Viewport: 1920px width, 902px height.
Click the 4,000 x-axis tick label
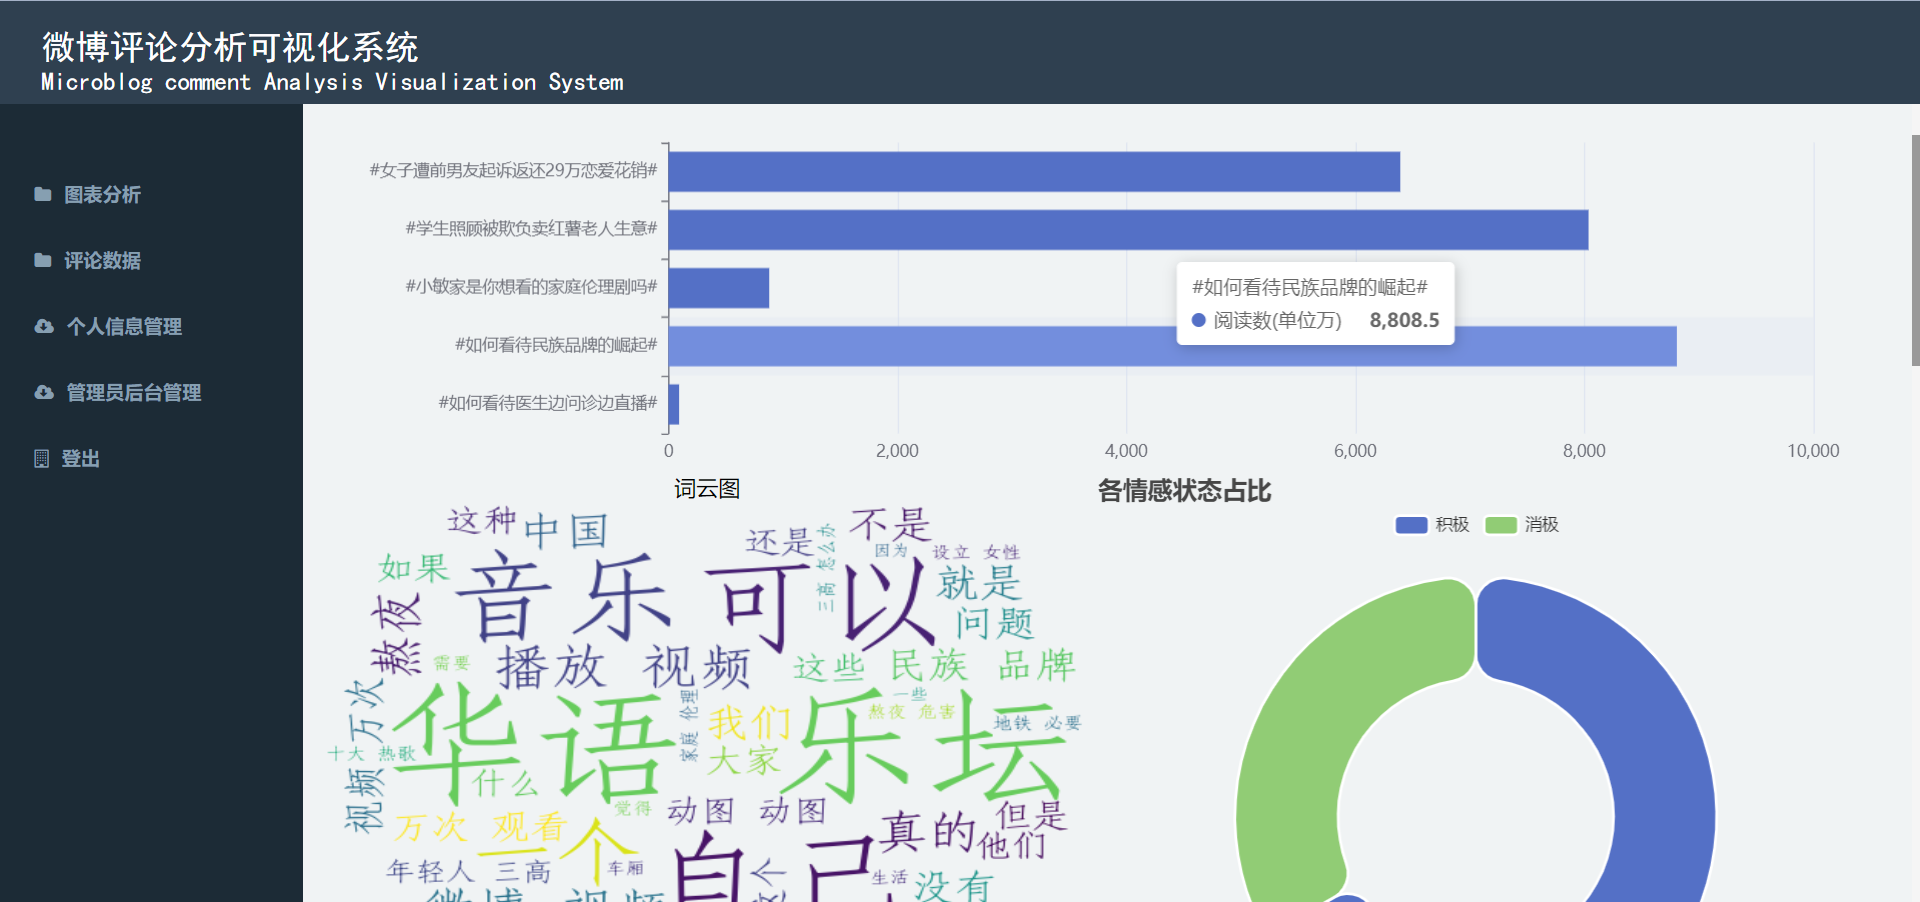tap(1126, 451)
